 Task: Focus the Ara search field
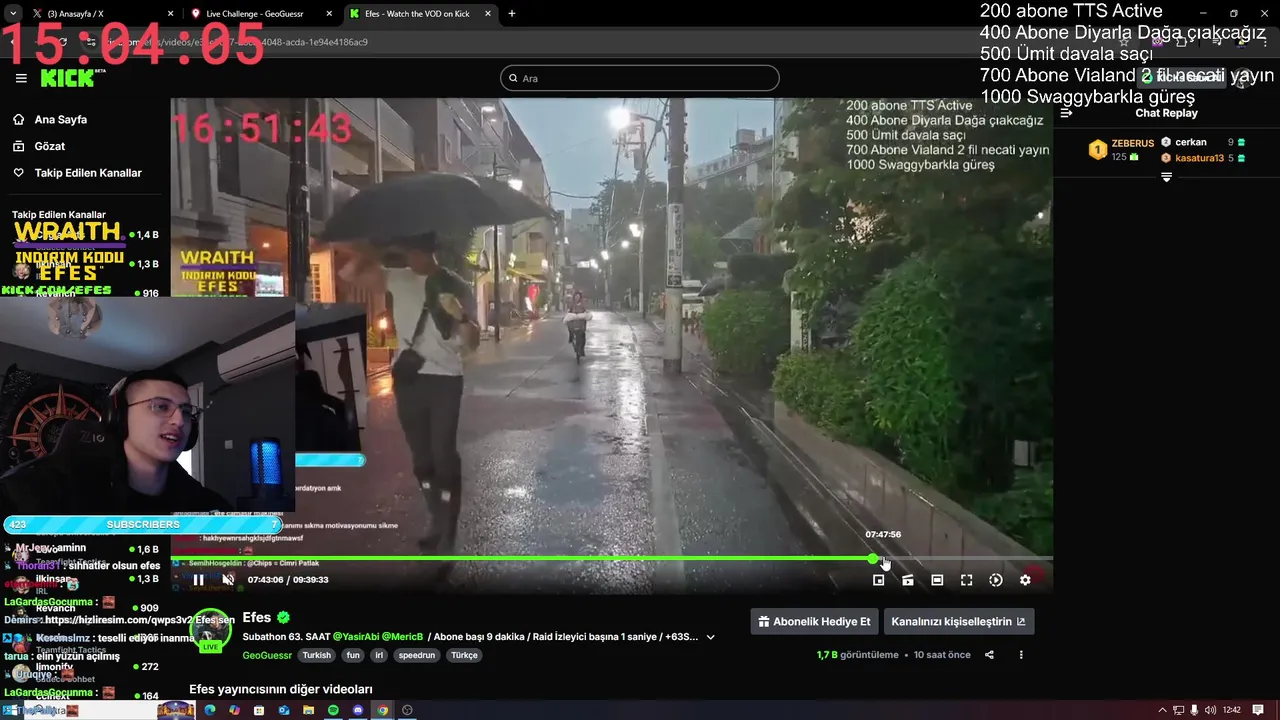pyautogui.click(x=640, y=78)
